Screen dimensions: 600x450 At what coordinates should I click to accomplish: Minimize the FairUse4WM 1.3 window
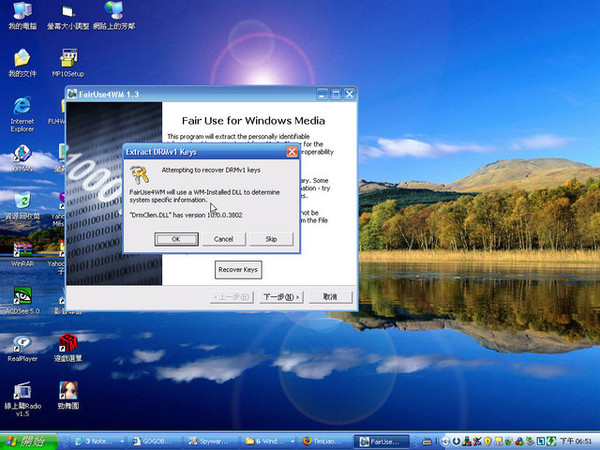click(322, 94)
